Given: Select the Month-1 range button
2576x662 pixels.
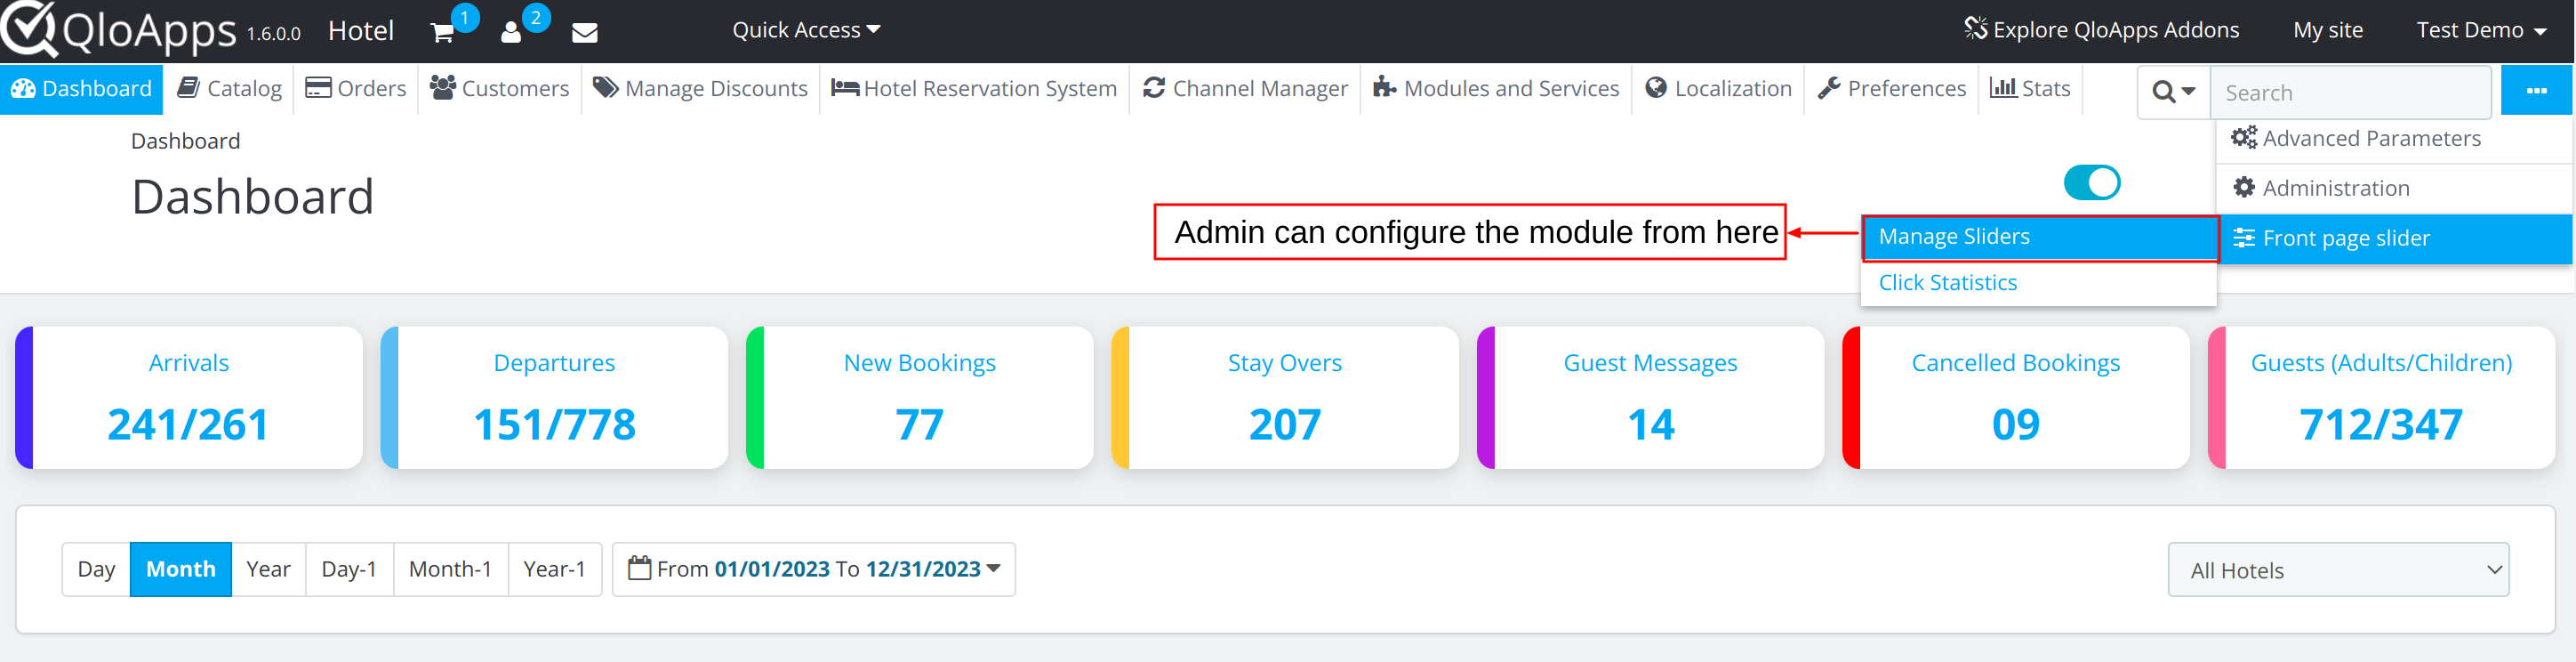Looking at the screenshot, I should pyautogui.click(x=451, y=570).
